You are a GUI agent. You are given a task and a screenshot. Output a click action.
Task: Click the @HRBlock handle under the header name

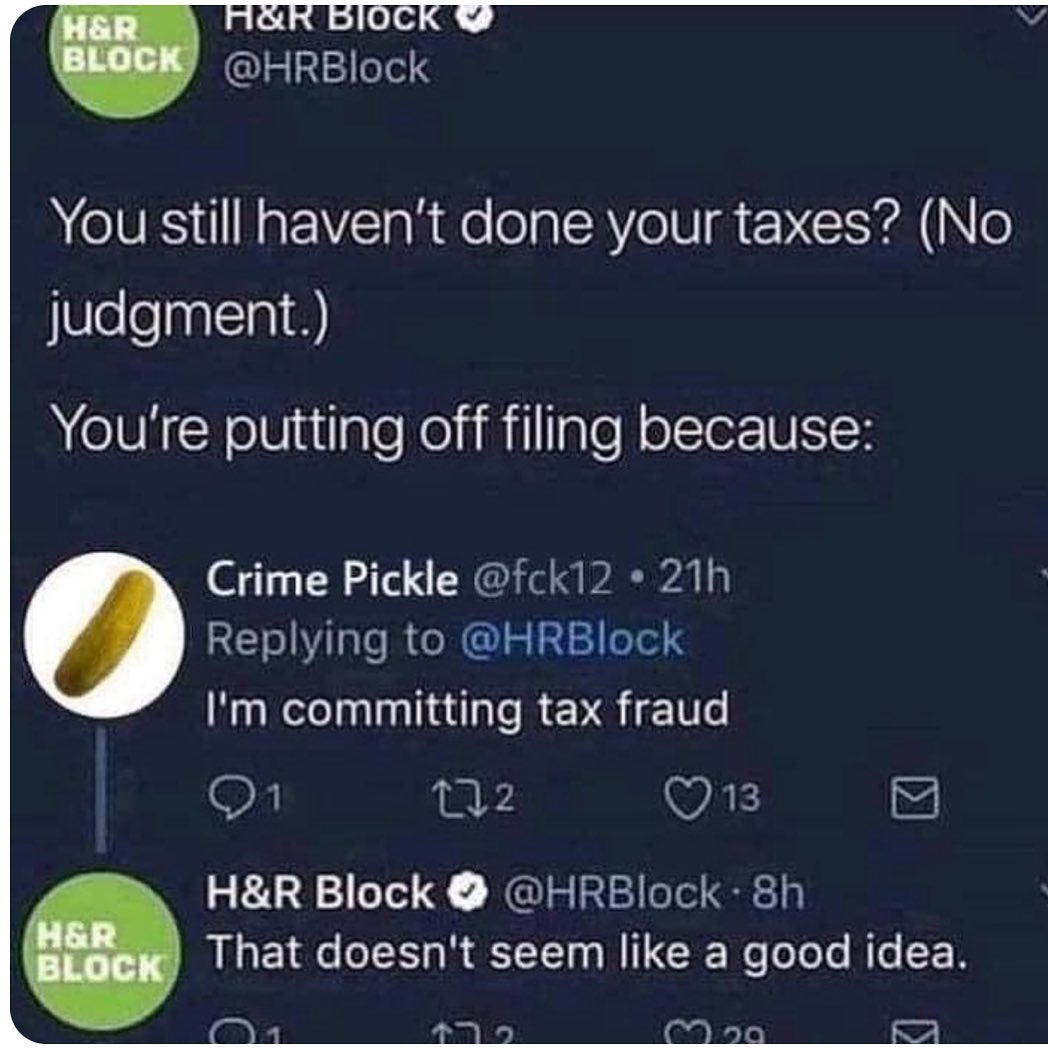pos(326,68)
